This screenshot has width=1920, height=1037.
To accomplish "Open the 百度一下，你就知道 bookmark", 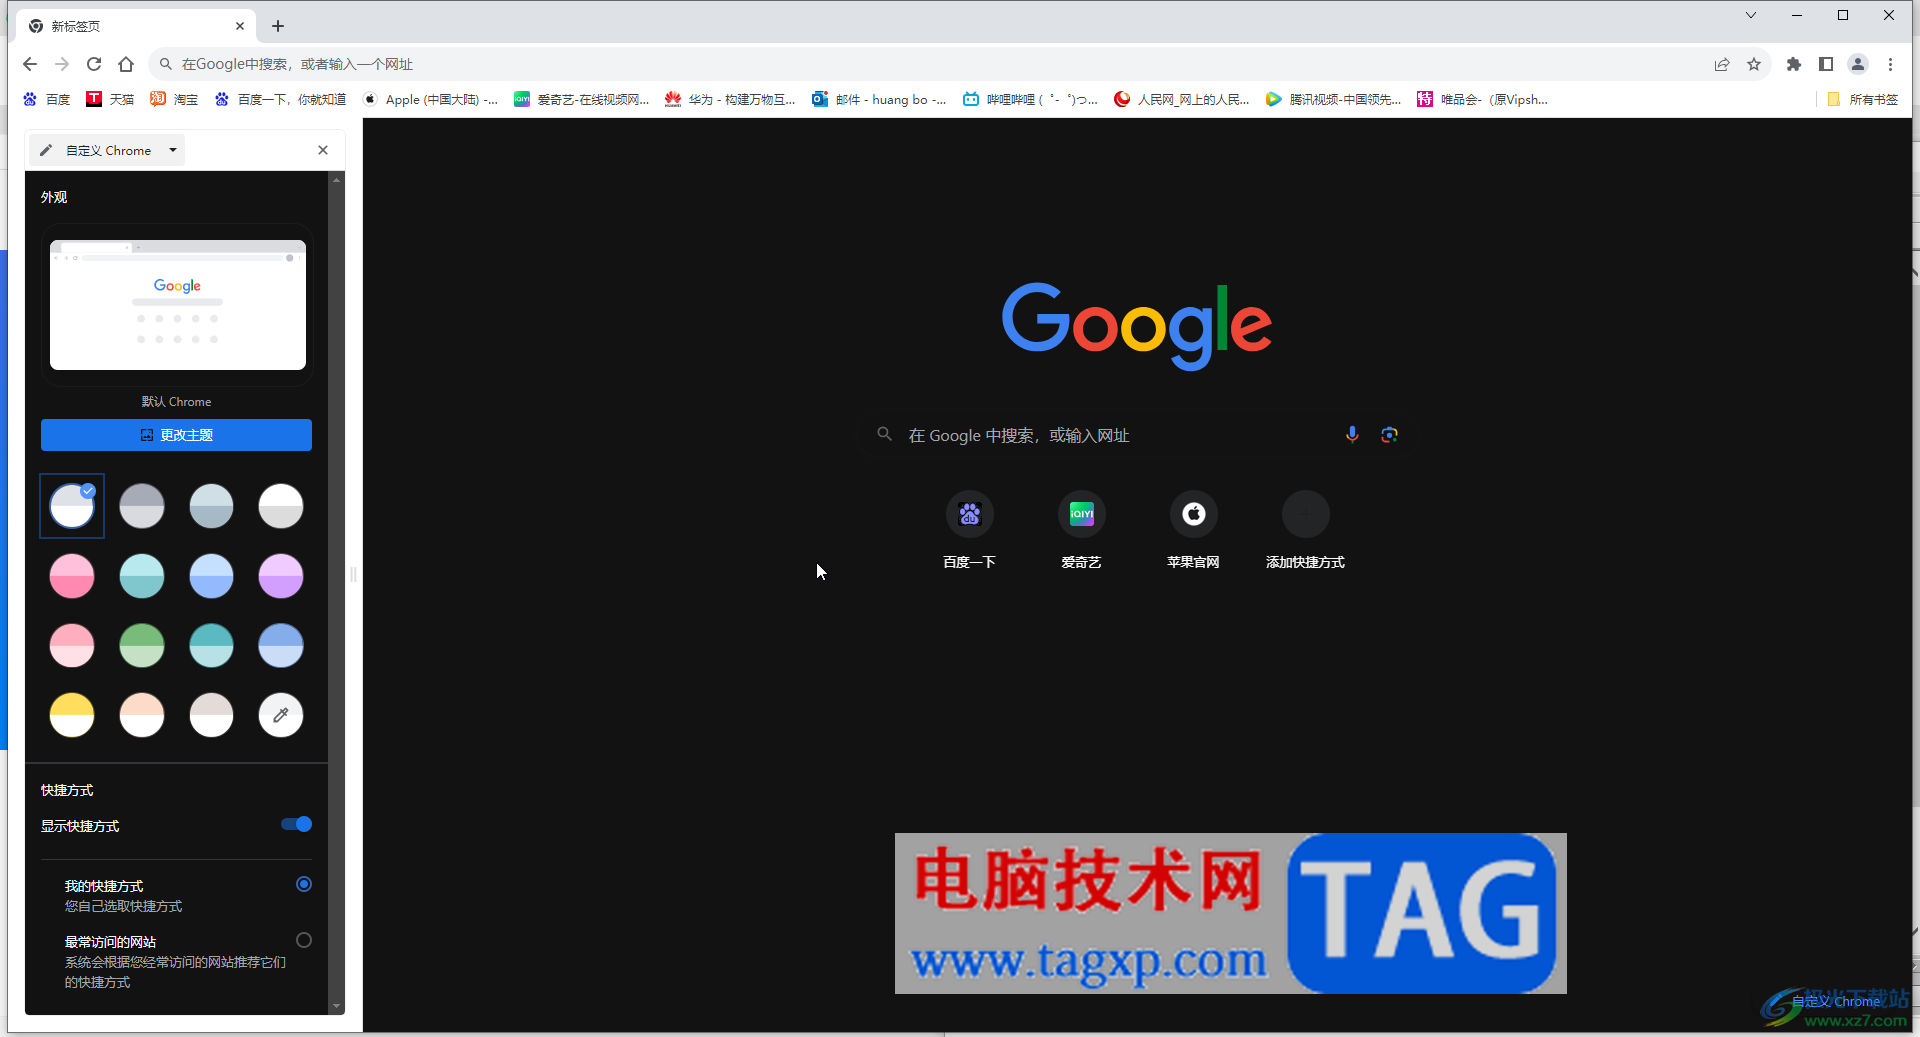I will click(x=280, y=99).
